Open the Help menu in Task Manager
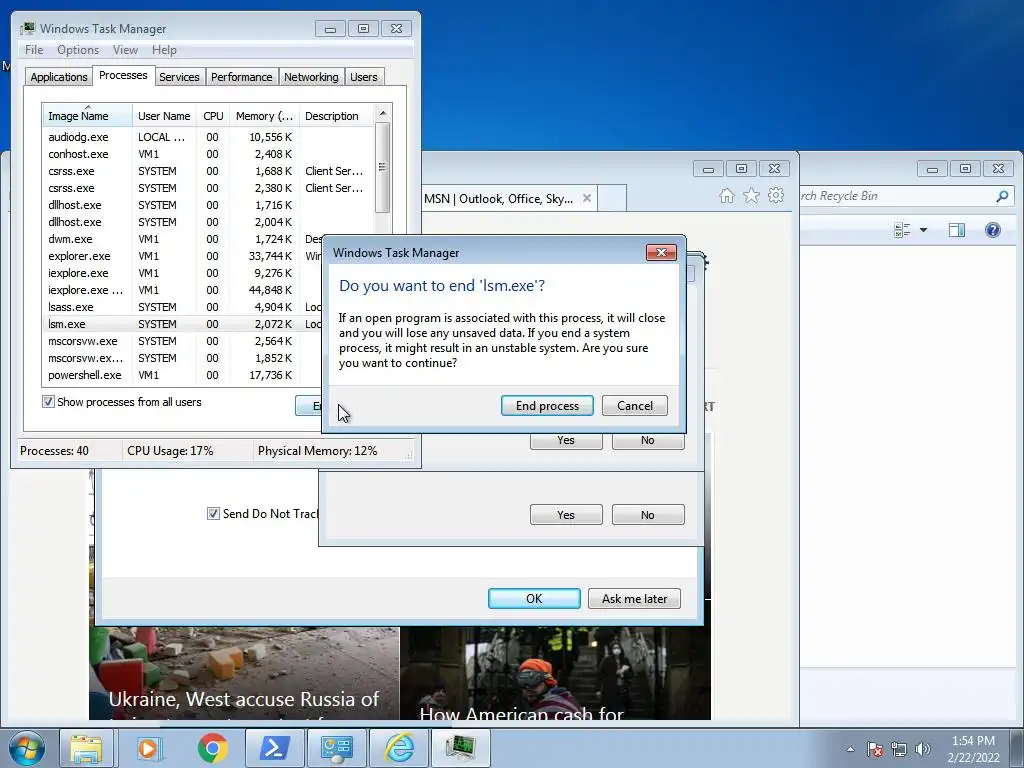1024x768 pixels. click(x=164, y=50)
